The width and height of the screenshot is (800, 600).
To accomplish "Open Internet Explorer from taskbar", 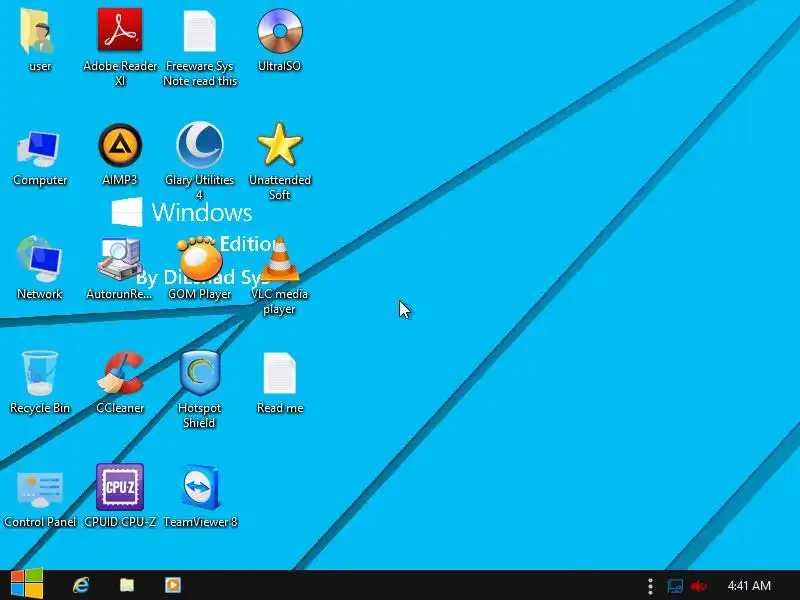I will pos(81,585).
